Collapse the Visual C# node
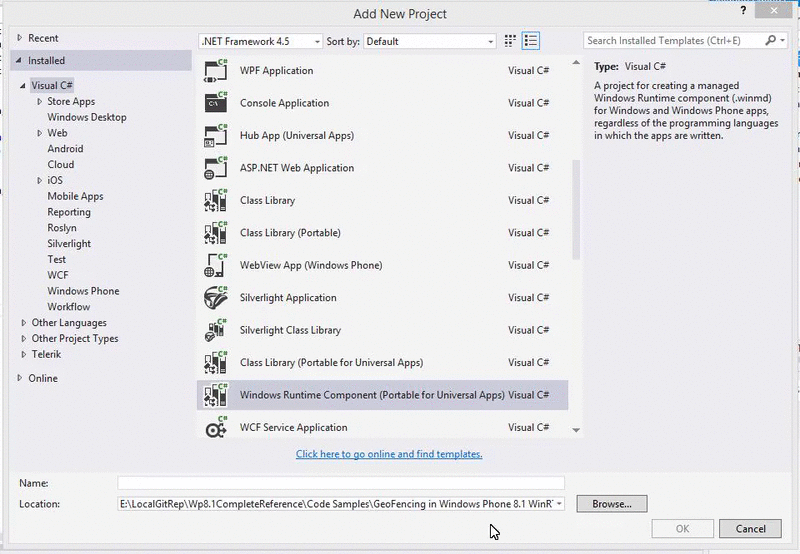Viewport: 800px width, 554px height. click(22, 86)
